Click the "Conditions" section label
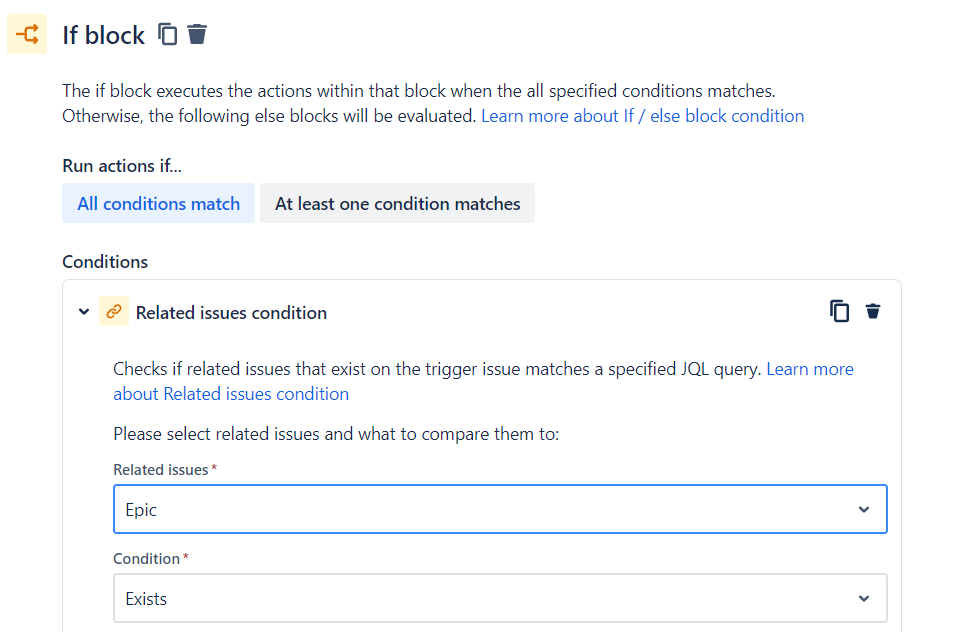 [x=105, y=262]
